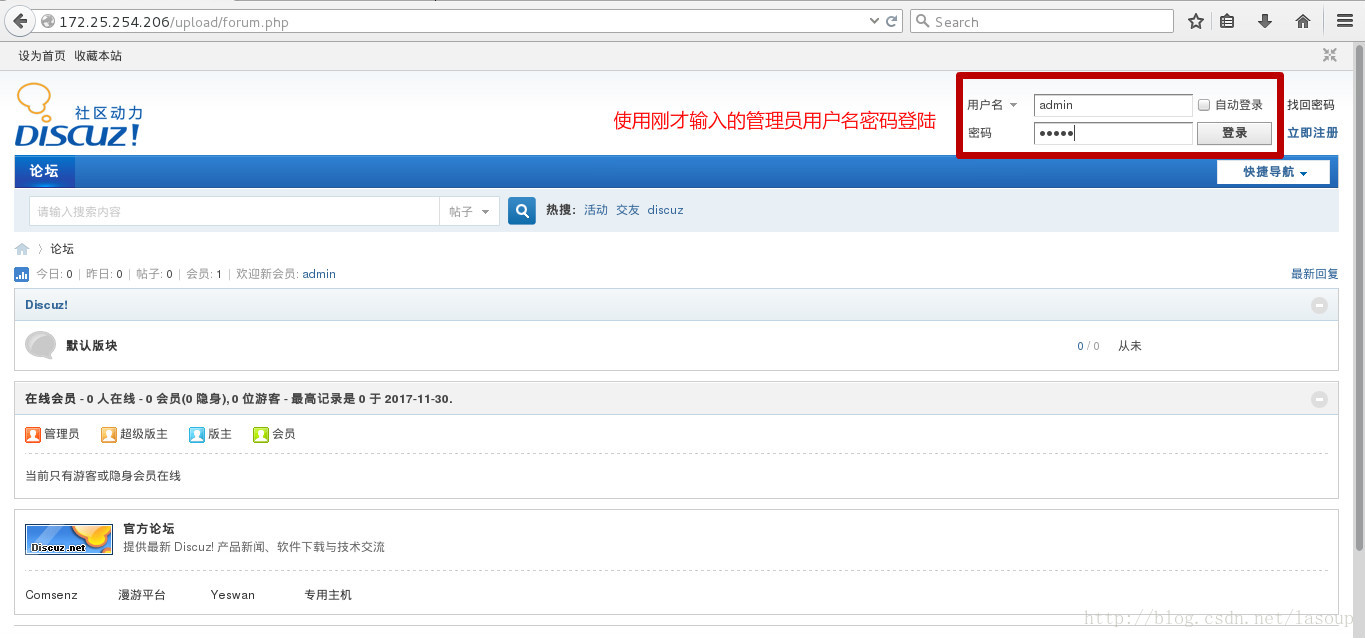Go to browser Home icon
1365x638 pixels.
(1303, 21)
